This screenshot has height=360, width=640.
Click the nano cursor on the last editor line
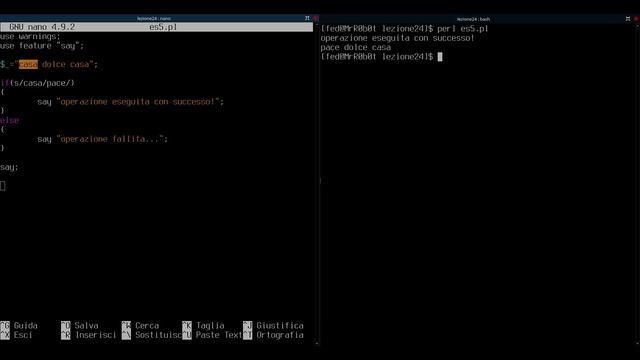click(2, 186)
